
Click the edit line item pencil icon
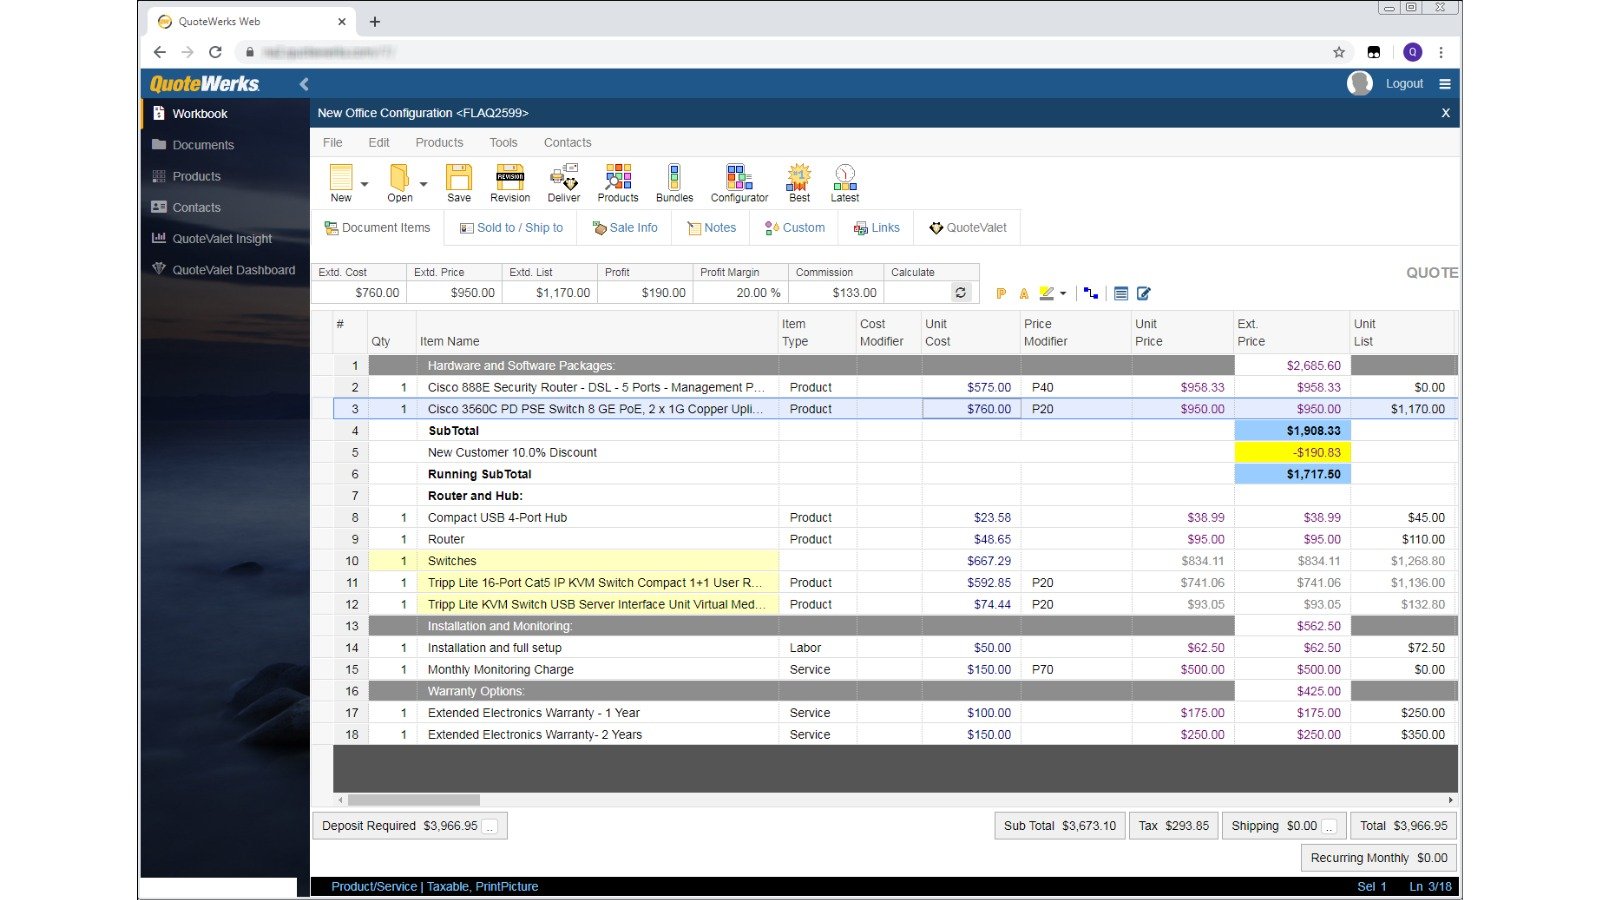point(1143,293)
